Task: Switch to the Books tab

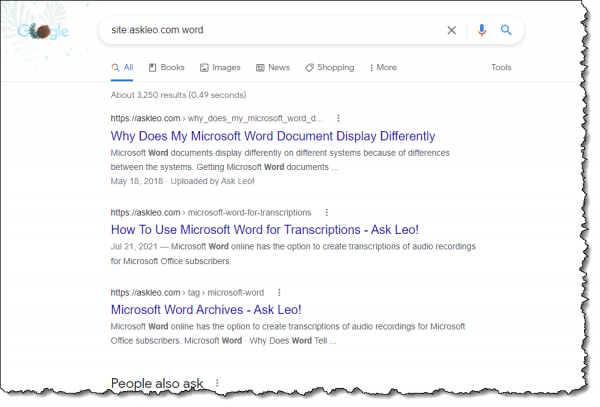Action: (x=166, y=68)
